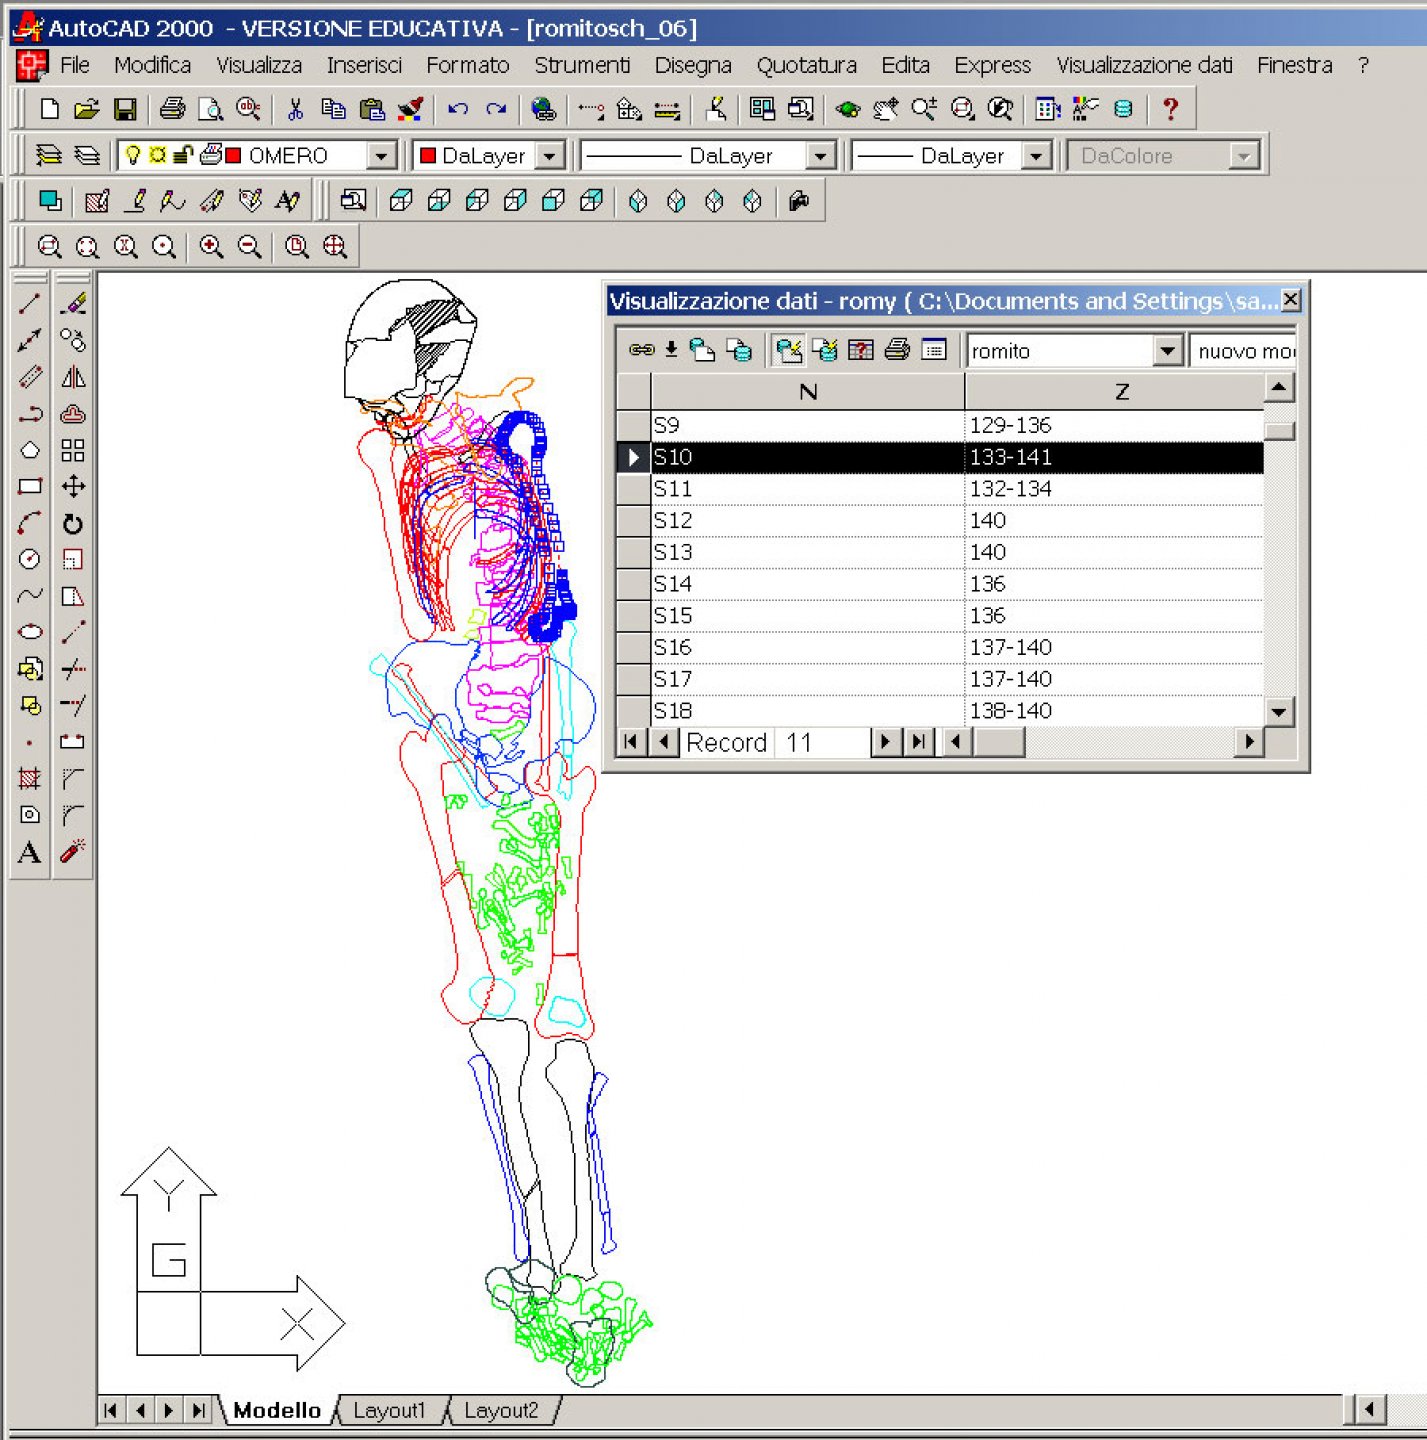Image resolution: width=1427 pixels, height=1440 pixels.
Task: Cut selection with the scissors icon
Action: (x=295, y=109)
